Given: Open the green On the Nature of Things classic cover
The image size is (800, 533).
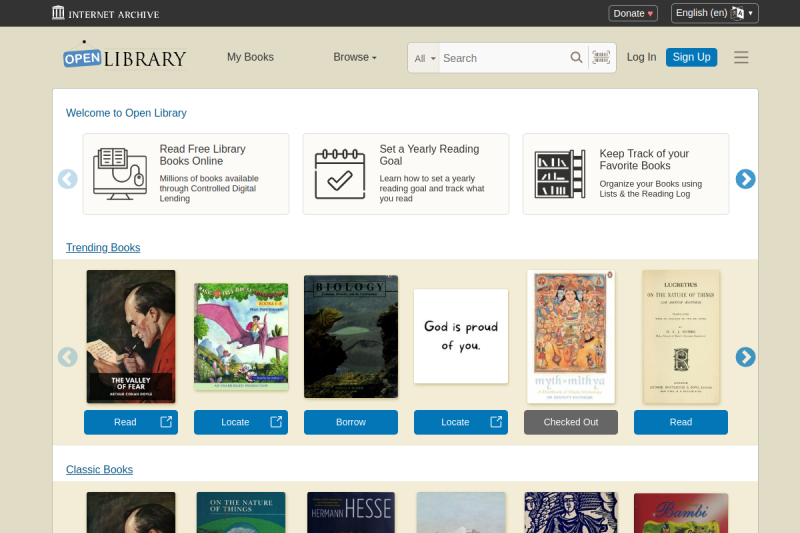Looking at the screenshot, I should [x=241, y=513].
